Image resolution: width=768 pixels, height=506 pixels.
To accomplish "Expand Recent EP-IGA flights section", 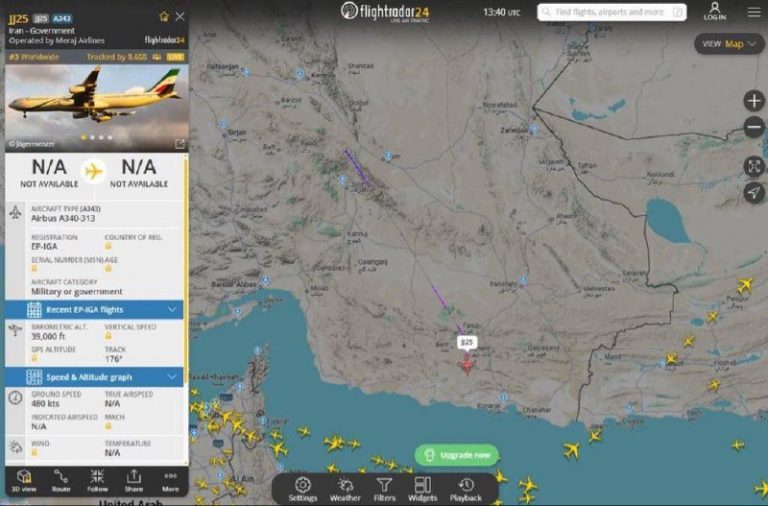I will pos(94,310).
